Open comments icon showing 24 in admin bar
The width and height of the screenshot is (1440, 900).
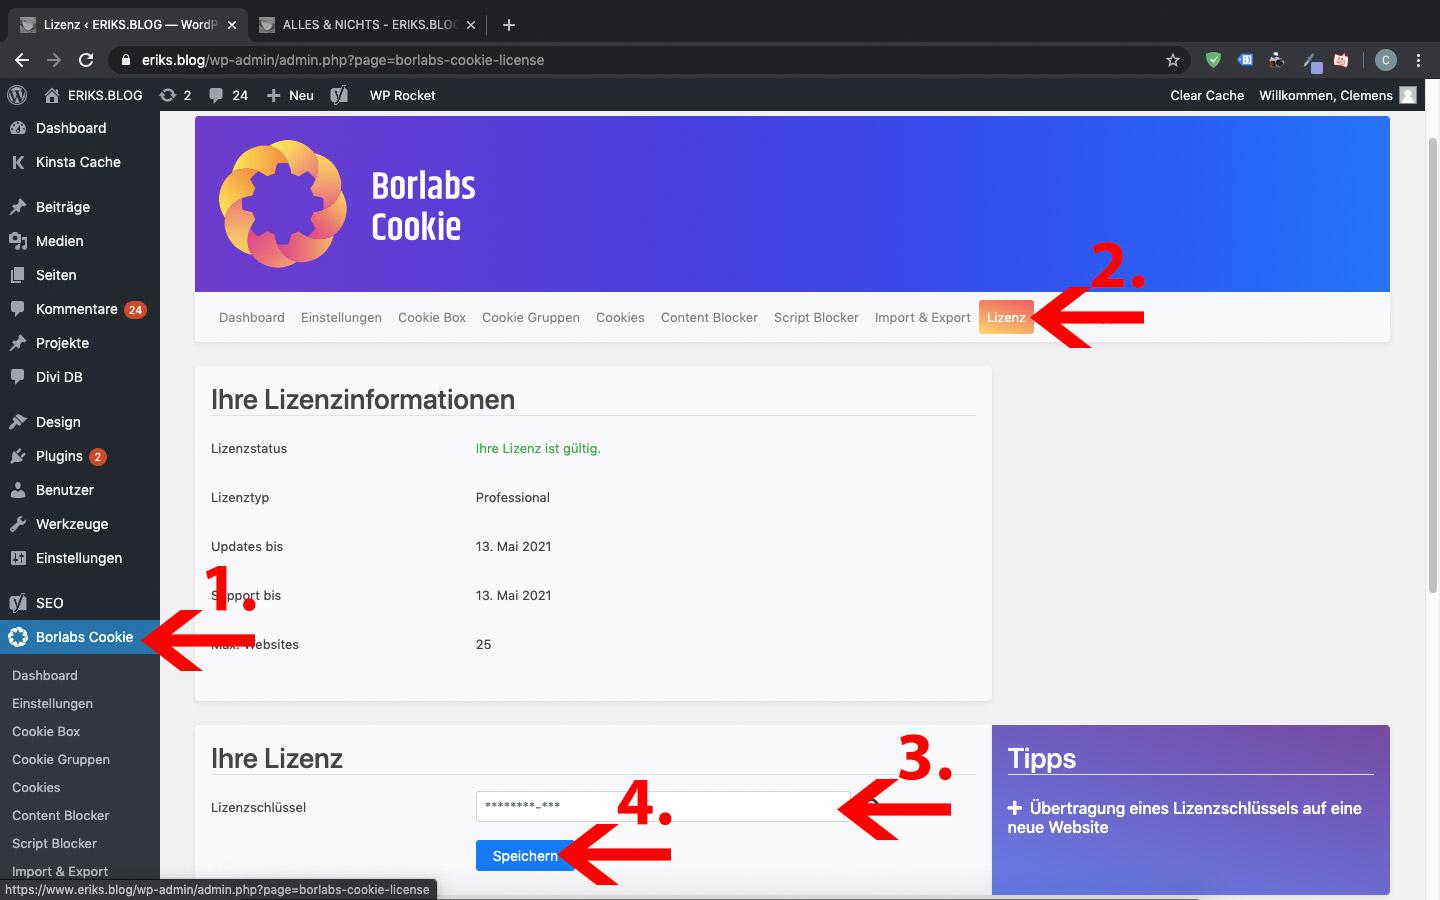(x=228, y=95)
